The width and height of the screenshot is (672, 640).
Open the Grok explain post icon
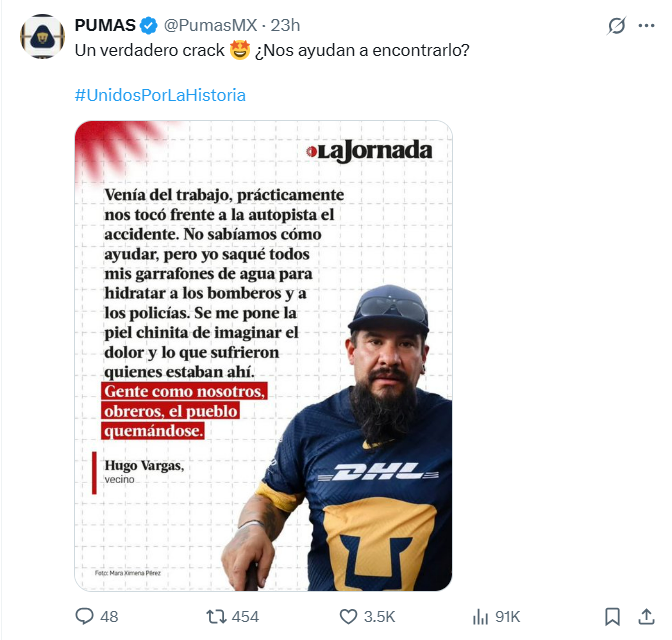pyautogui.click(x=616, y=26)
